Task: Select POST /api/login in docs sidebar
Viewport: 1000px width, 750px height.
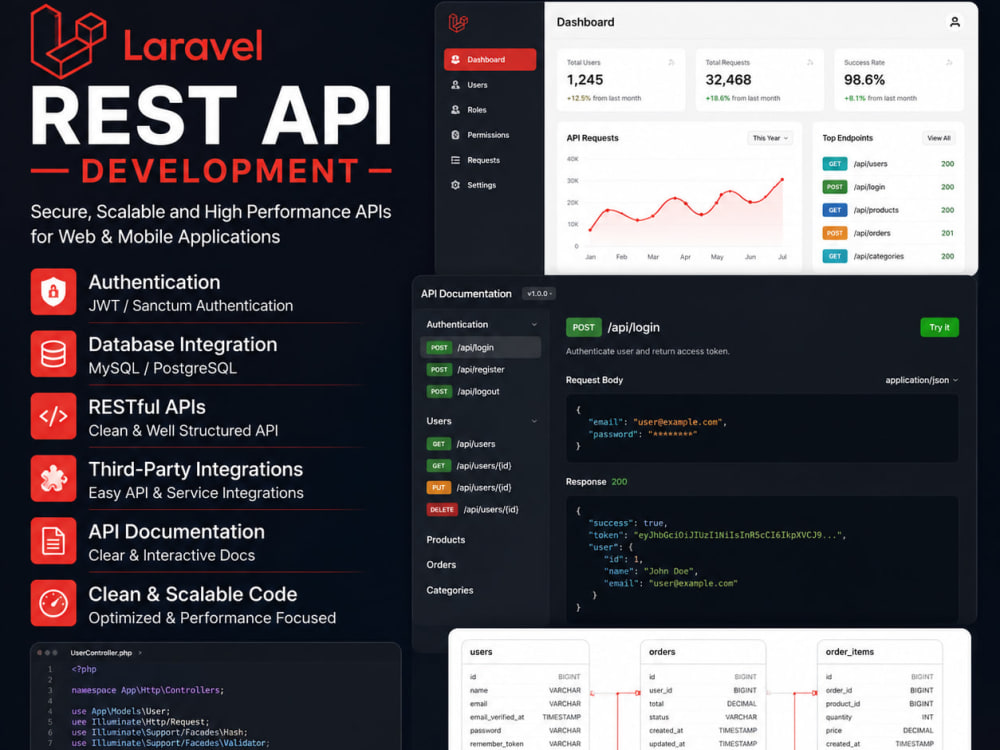Action: pyautogui.click(x=481, y=348)
